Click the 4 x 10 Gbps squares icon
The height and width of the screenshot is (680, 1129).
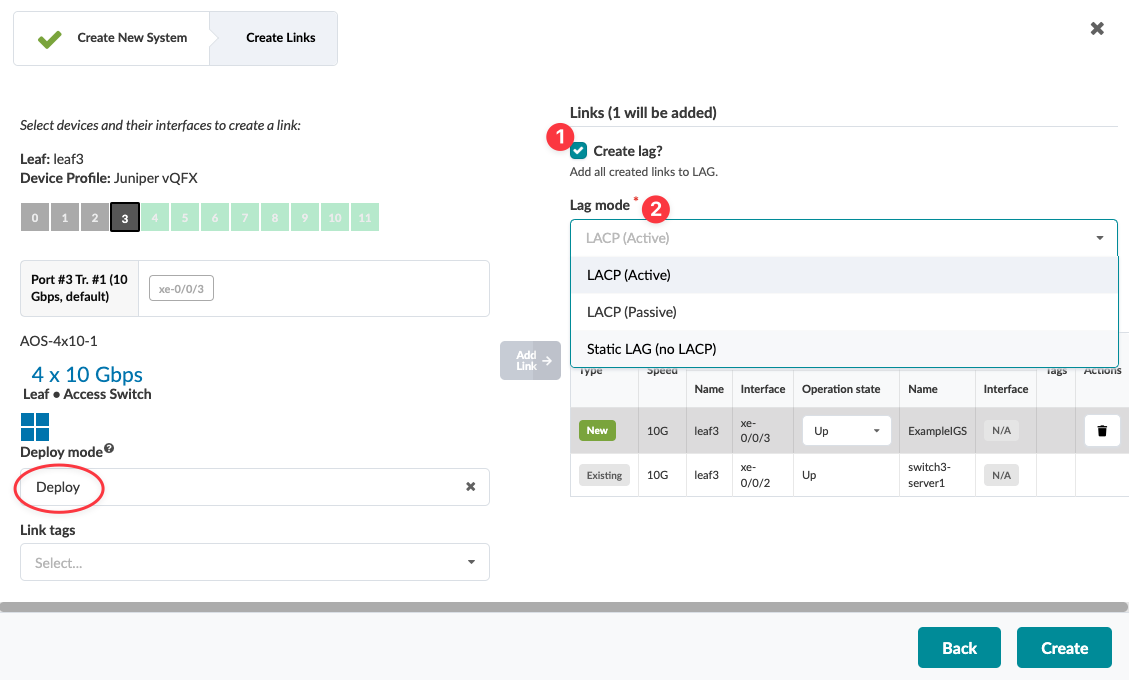[x=34, y=427]
